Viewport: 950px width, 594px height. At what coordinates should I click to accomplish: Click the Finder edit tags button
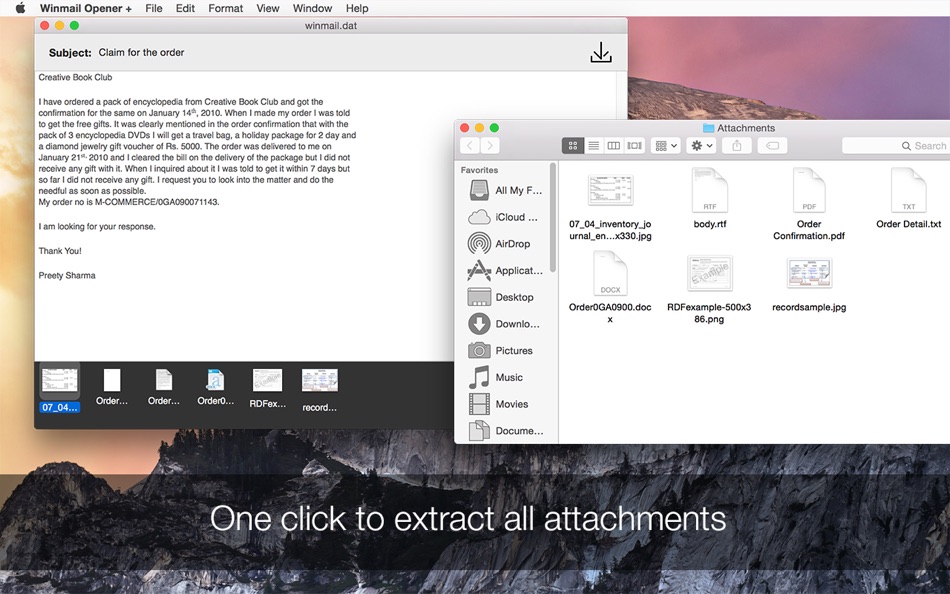pyautogui.click(x=772, y=145)
